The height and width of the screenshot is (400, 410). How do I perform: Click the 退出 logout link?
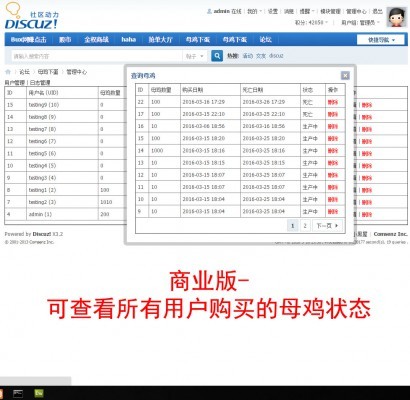(377, 11)
